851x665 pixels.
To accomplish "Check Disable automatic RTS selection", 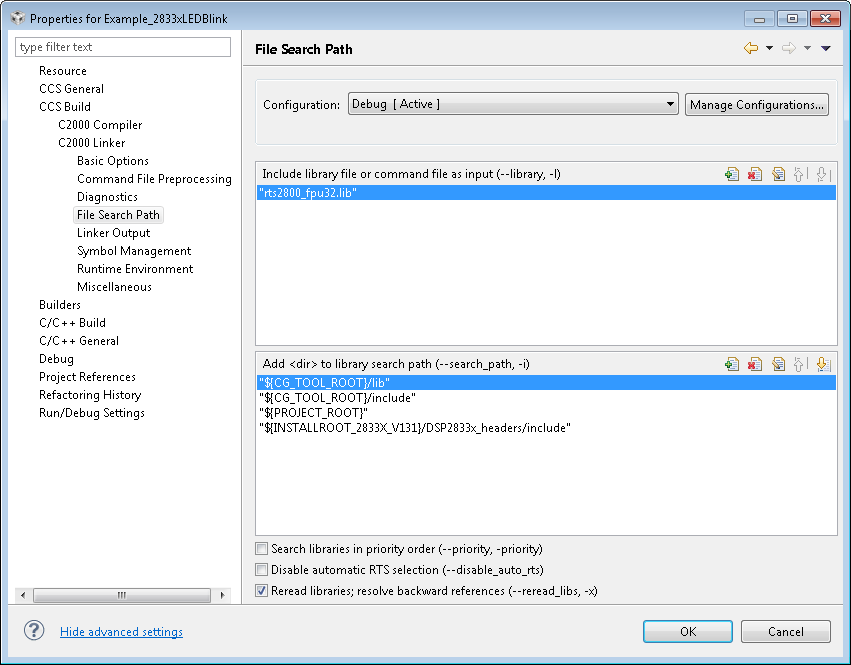I will click(262, 570).
